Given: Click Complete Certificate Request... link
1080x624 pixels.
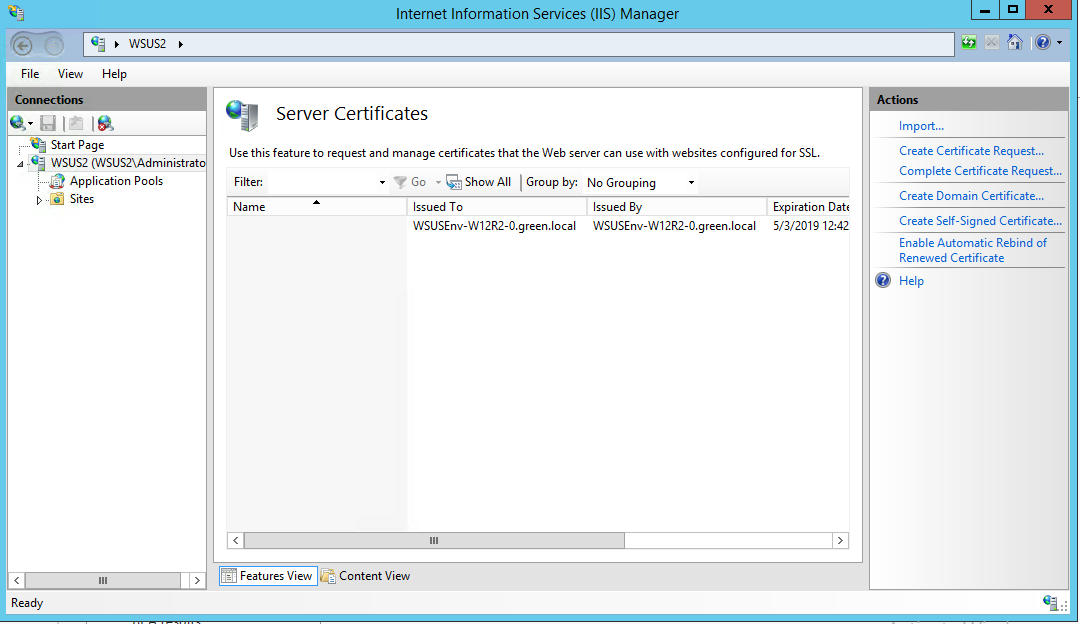Looking at the screenshot, I should (x=980, y=171).
